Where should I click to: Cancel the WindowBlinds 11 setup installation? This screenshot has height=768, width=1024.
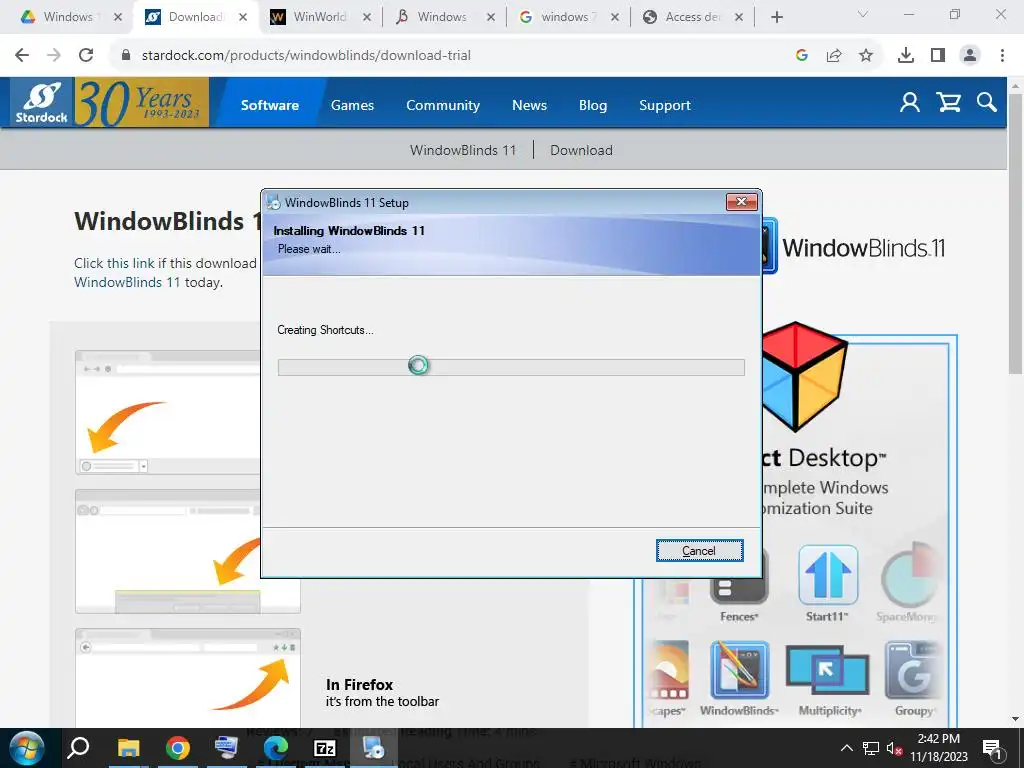pos(699,551)
